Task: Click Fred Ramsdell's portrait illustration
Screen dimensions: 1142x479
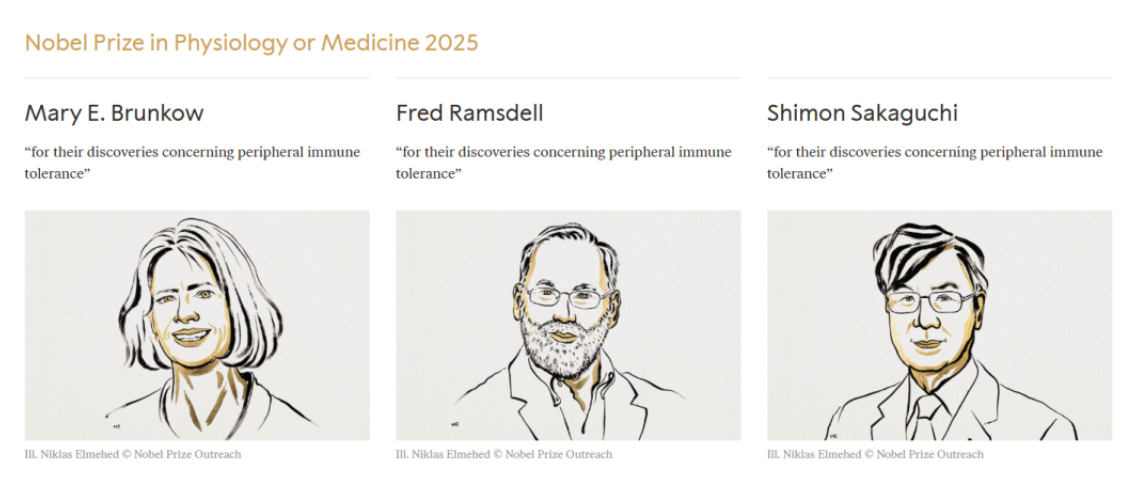Action: pyautogui.click(x=568, y=325)
